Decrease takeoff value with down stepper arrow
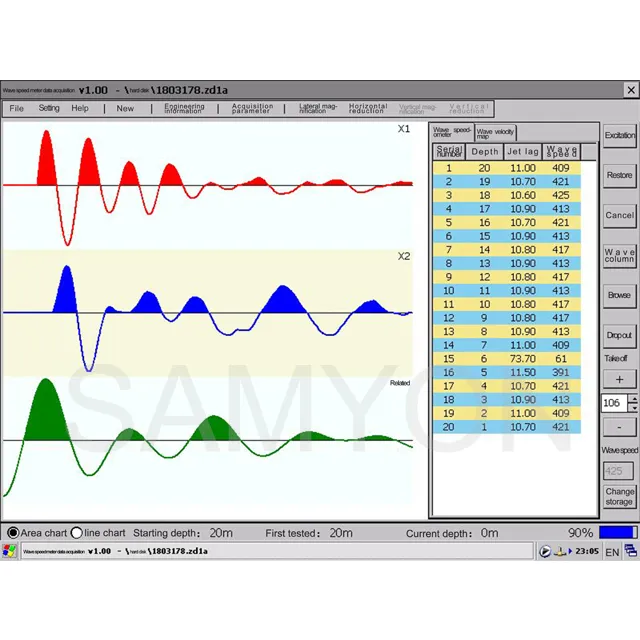640x640 pixels. tap(633, 407)
